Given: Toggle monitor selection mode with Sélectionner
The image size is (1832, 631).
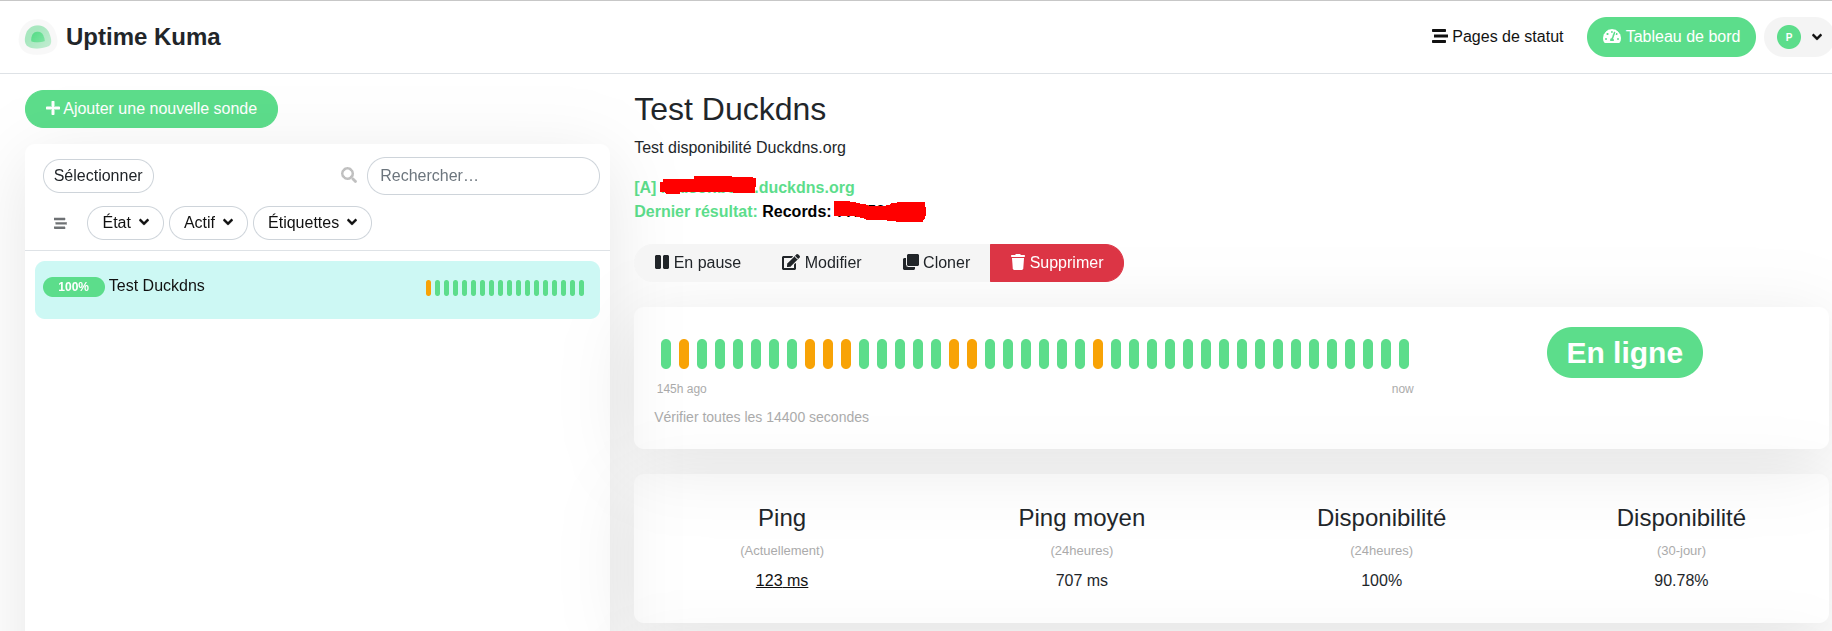Looking at the screenshot, I should pos(98,176).
